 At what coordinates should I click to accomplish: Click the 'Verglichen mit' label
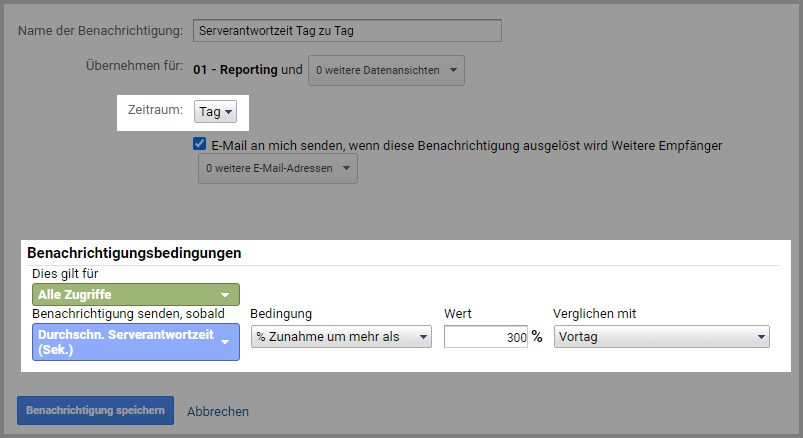click(x=595, y=314)
